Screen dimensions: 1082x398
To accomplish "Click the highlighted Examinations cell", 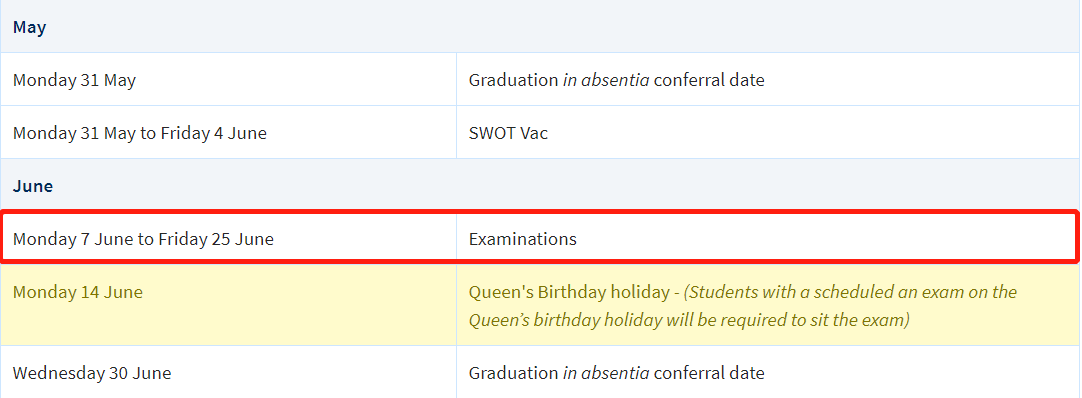I will pos(766,239).
